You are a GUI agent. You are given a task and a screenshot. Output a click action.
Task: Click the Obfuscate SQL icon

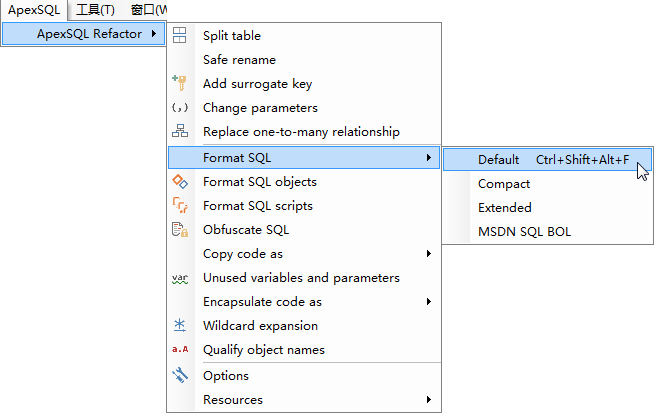(x=180, y=230)
